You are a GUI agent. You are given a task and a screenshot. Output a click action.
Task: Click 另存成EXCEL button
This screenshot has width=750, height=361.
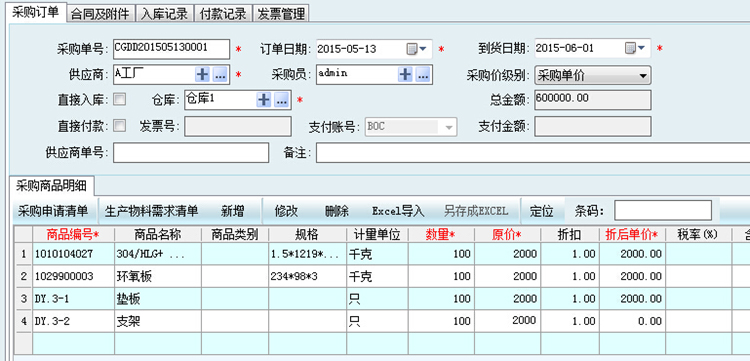coord(475,211)
